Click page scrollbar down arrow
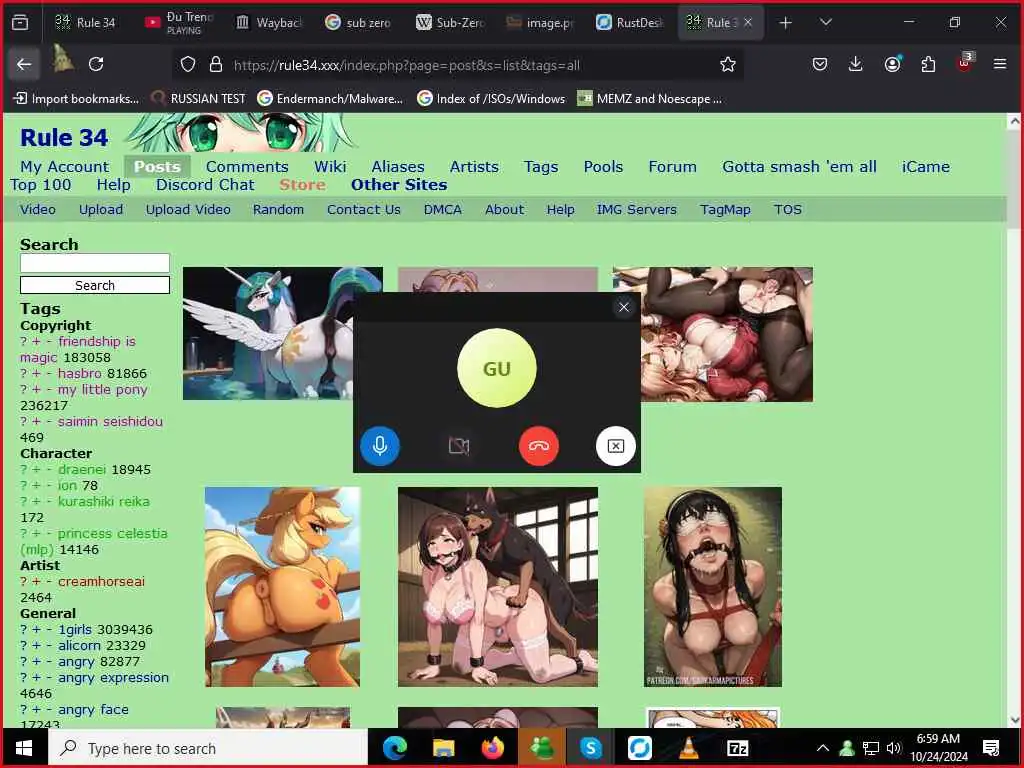Viewport: 1024px width, 768px height. (x=1014, y=720)
